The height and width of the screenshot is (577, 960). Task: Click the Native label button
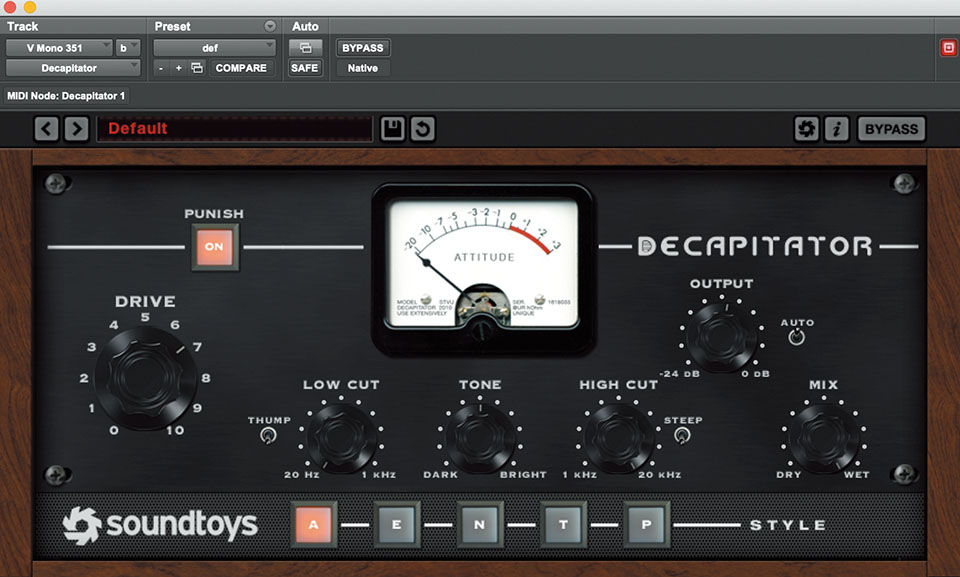click(362, 68)
